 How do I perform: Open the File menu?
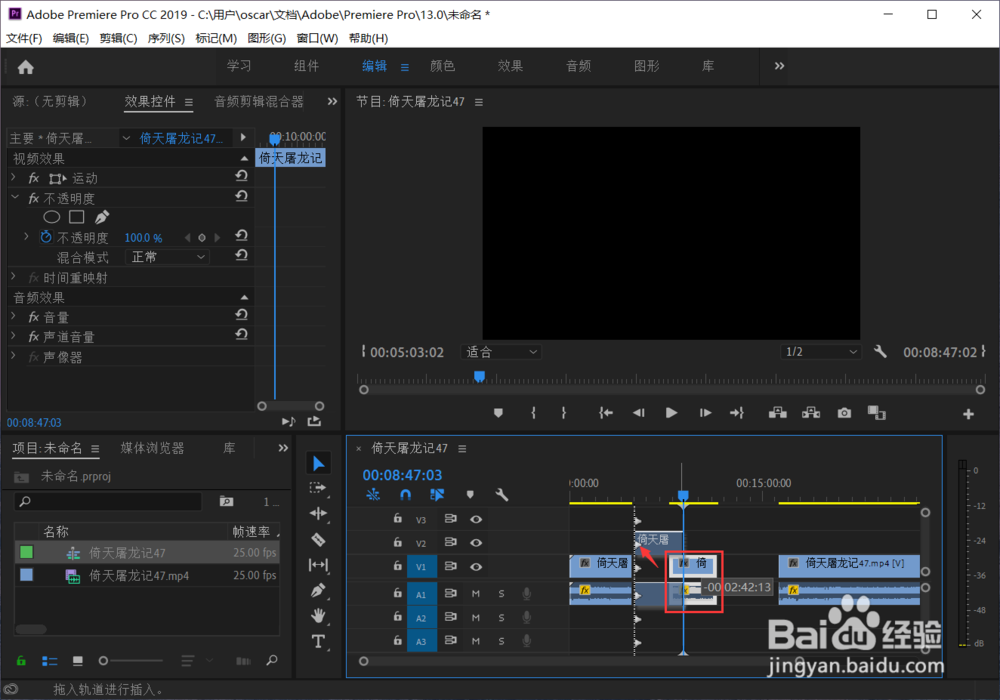(24, 38)
